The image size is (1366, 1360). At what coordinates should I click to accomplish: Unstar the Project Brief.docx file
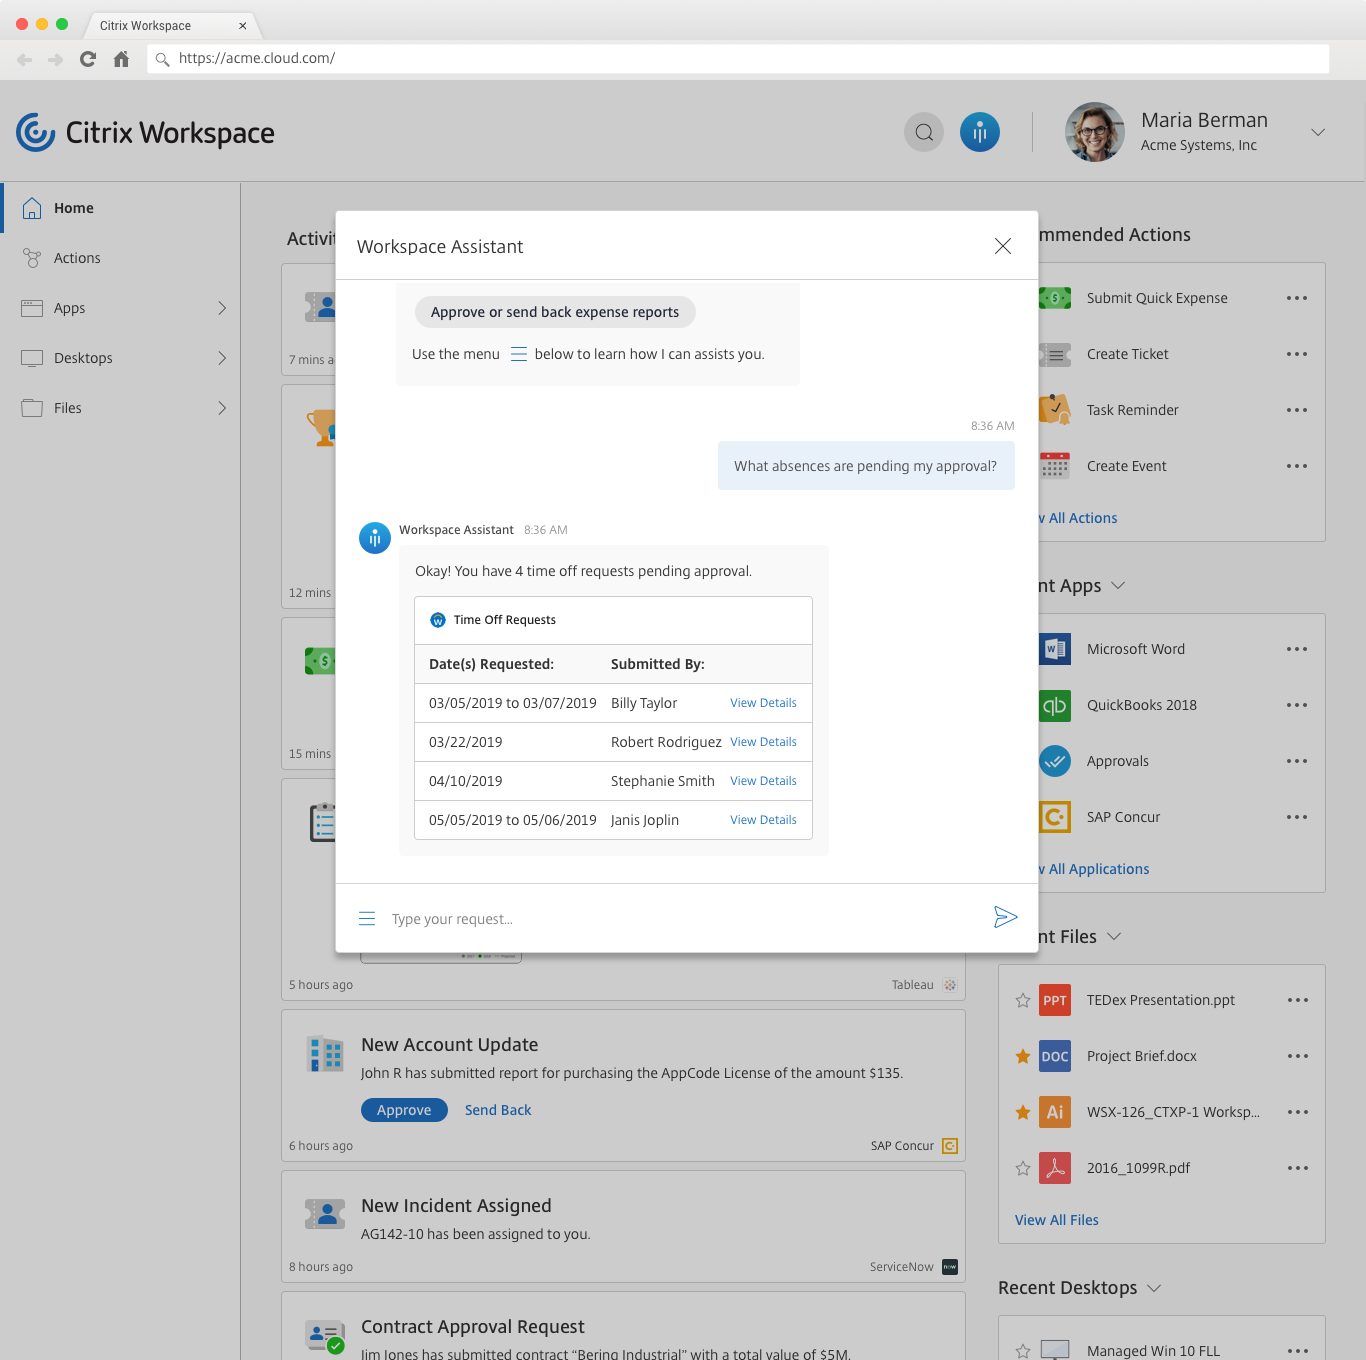(x=1022, y=1056)
